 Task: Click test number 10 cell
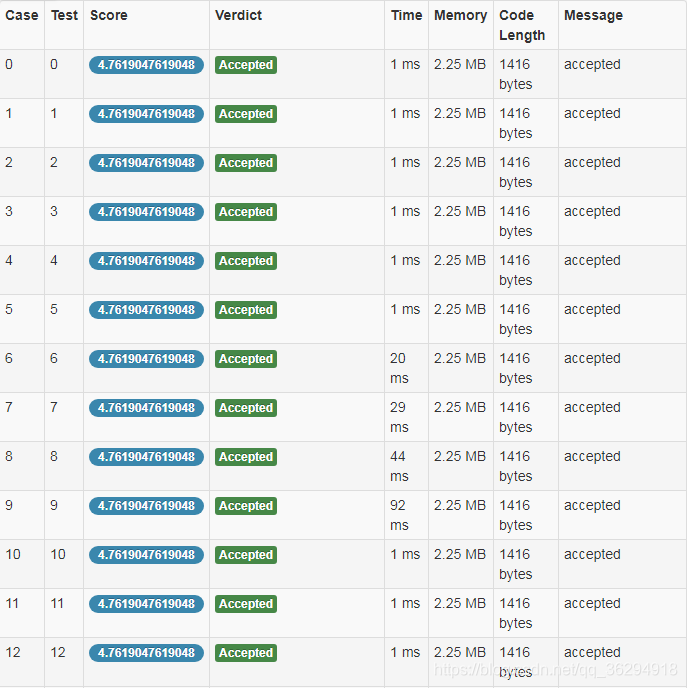(x=57, y=555)
